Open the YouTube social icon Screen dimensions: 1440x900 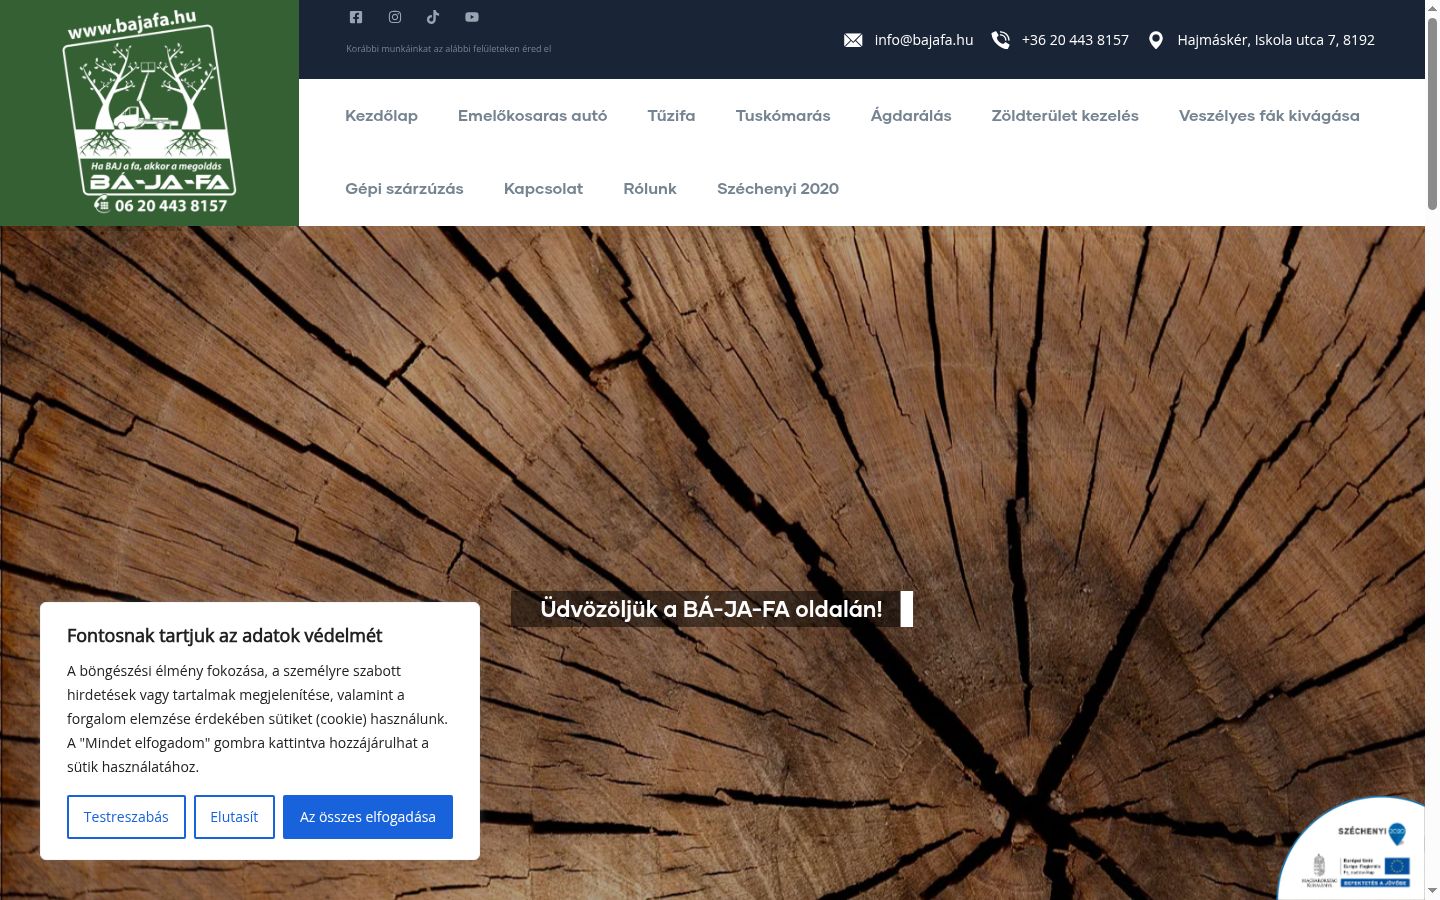472,17
